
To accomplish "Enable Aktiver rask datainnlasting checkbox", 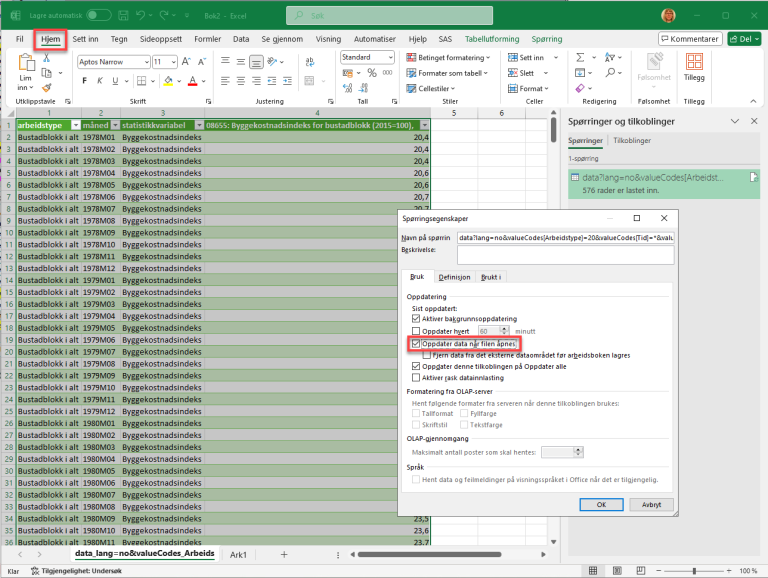I will [417, 378].
